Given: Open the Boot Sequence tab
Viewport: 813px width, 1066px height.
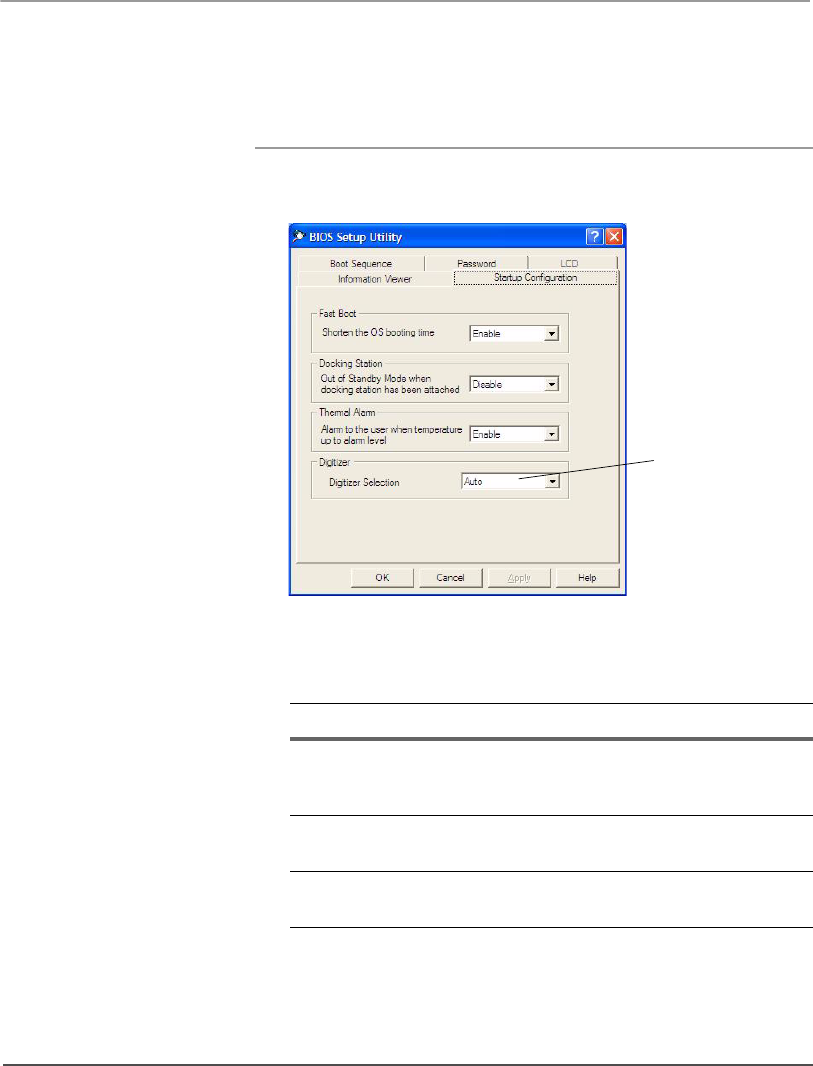Looking at the screenshot, I should tap(361, 263).
